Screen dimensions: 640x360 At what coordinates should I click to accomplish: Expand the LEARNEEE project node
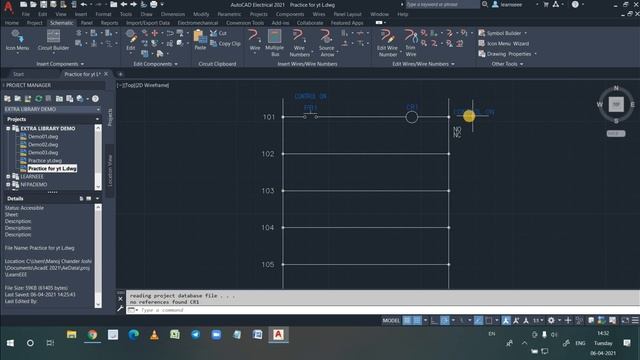[x=8, y=177]
